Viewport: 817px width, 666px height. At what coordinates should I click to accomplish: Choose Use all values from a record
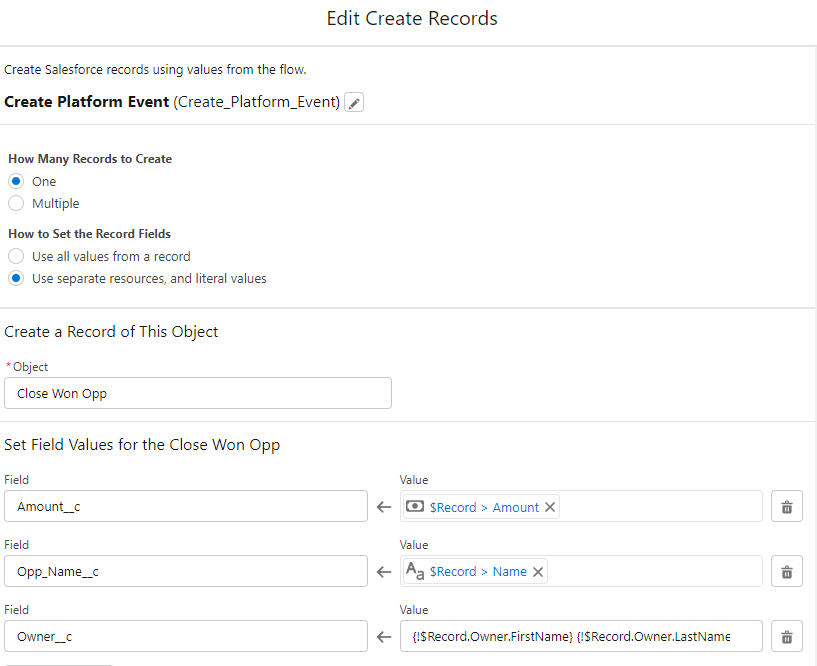click(x=16, y=257)
